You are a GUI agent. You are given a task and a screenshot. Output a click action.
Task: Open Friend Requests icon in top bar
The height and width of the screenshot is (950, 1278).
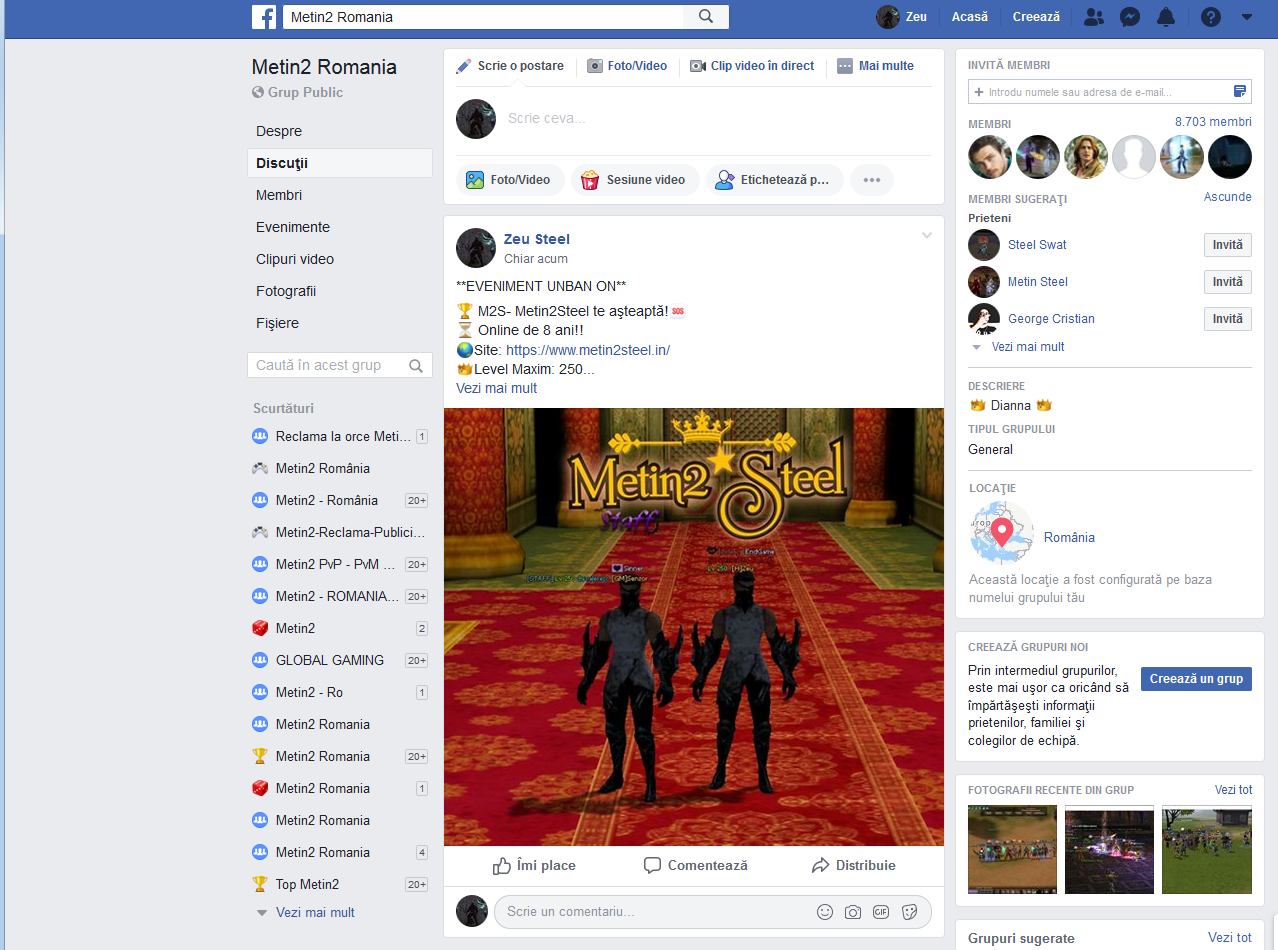click(1094, 17)
